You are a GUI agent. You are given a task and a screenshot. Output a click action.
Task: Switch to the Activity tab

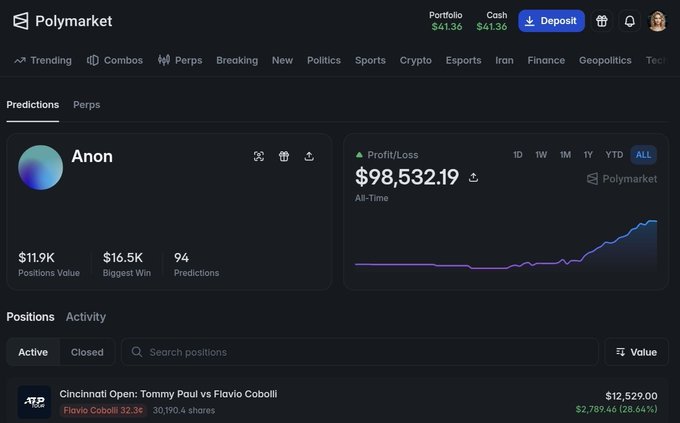(x=86, y=317)
